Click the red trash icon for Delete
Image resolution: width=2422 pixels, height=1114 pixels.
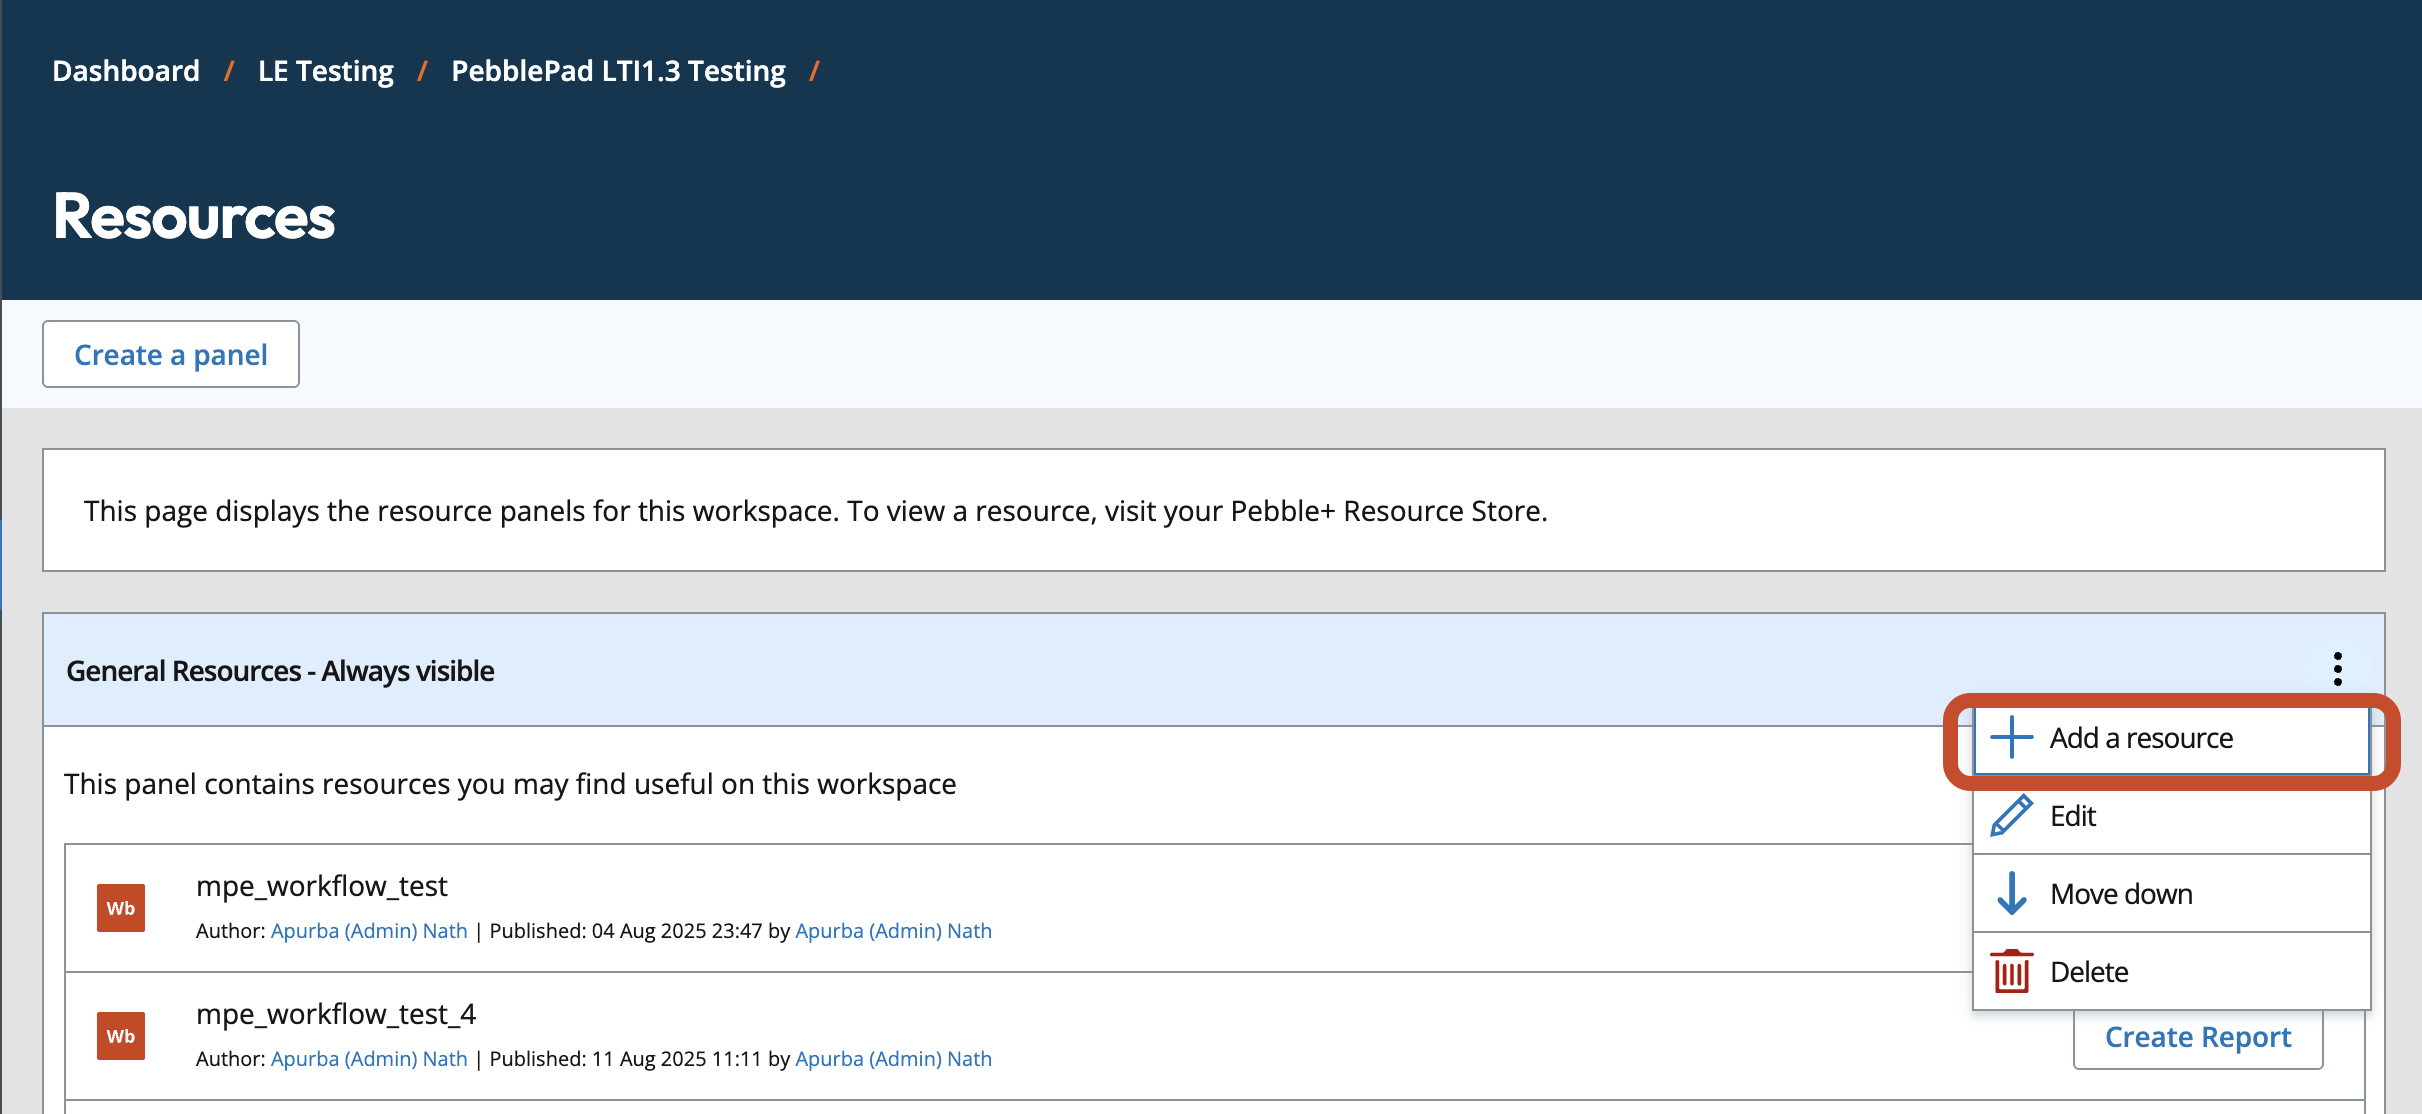tap(2011, 972)
